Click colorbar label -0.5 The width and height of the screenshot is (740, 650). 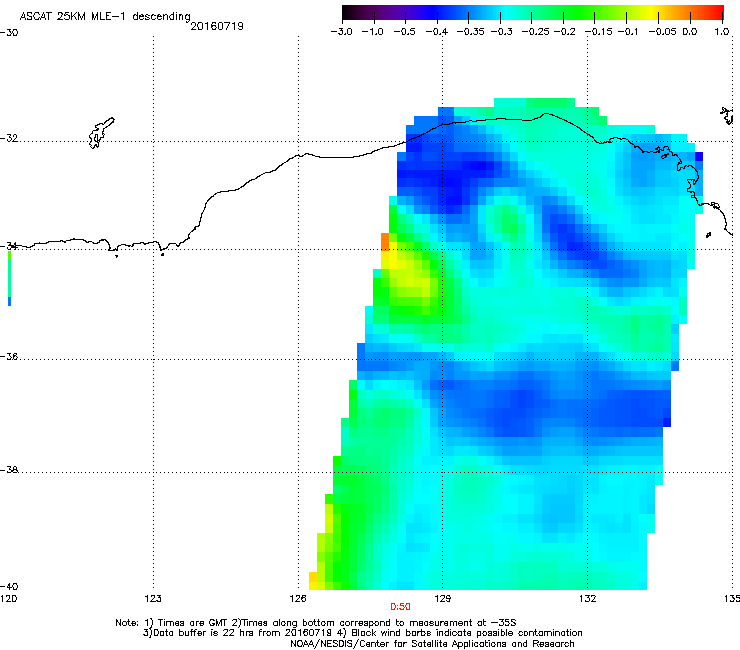[x=404, y=32]
